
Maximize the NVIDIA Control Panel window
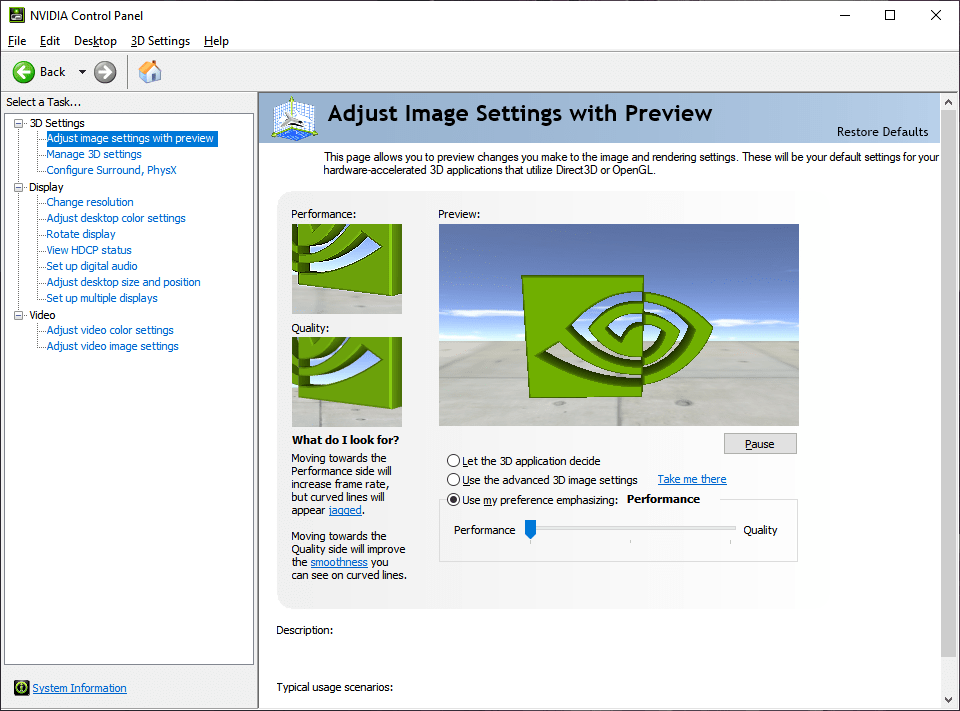coord(890,15)
